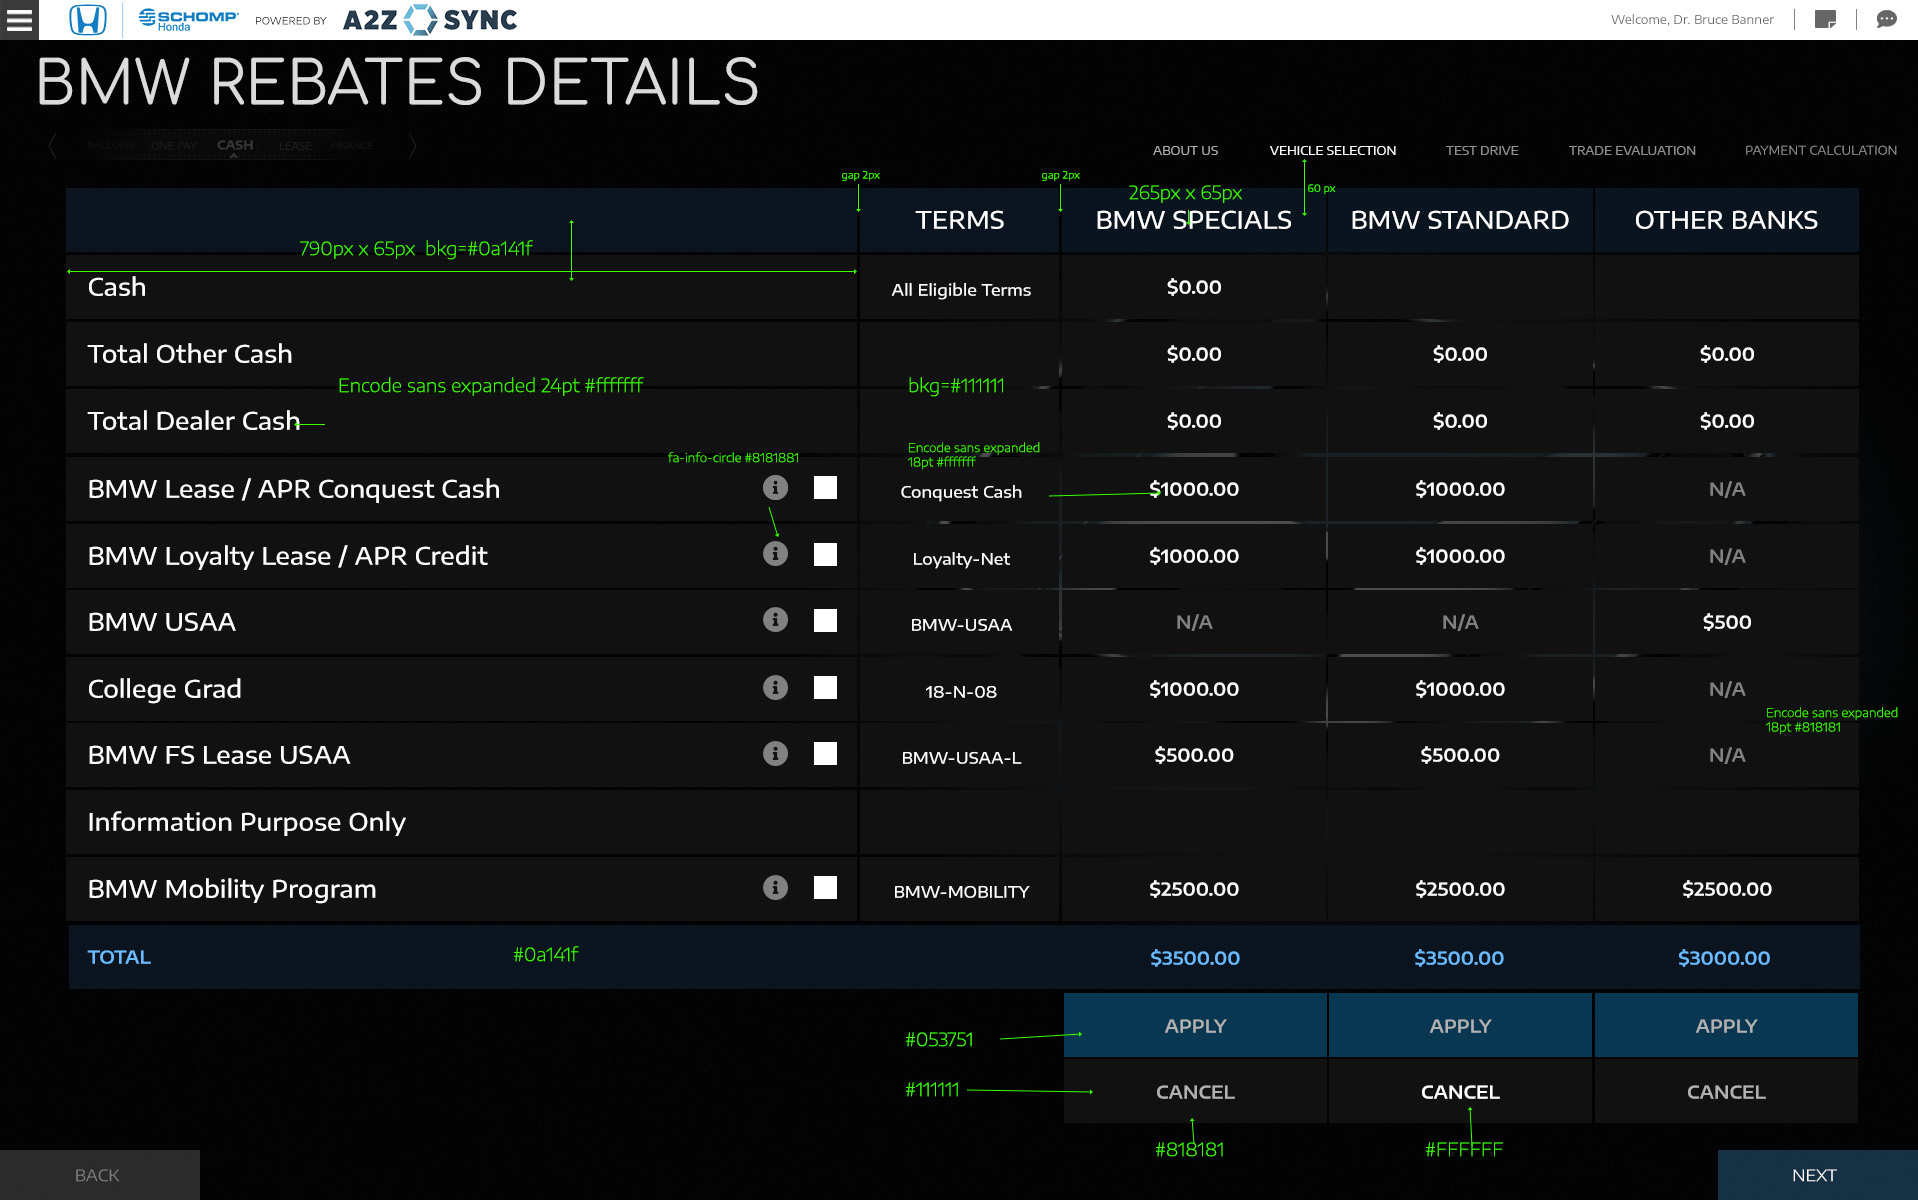Click the Honda logo icon

(x=88, y=20)
